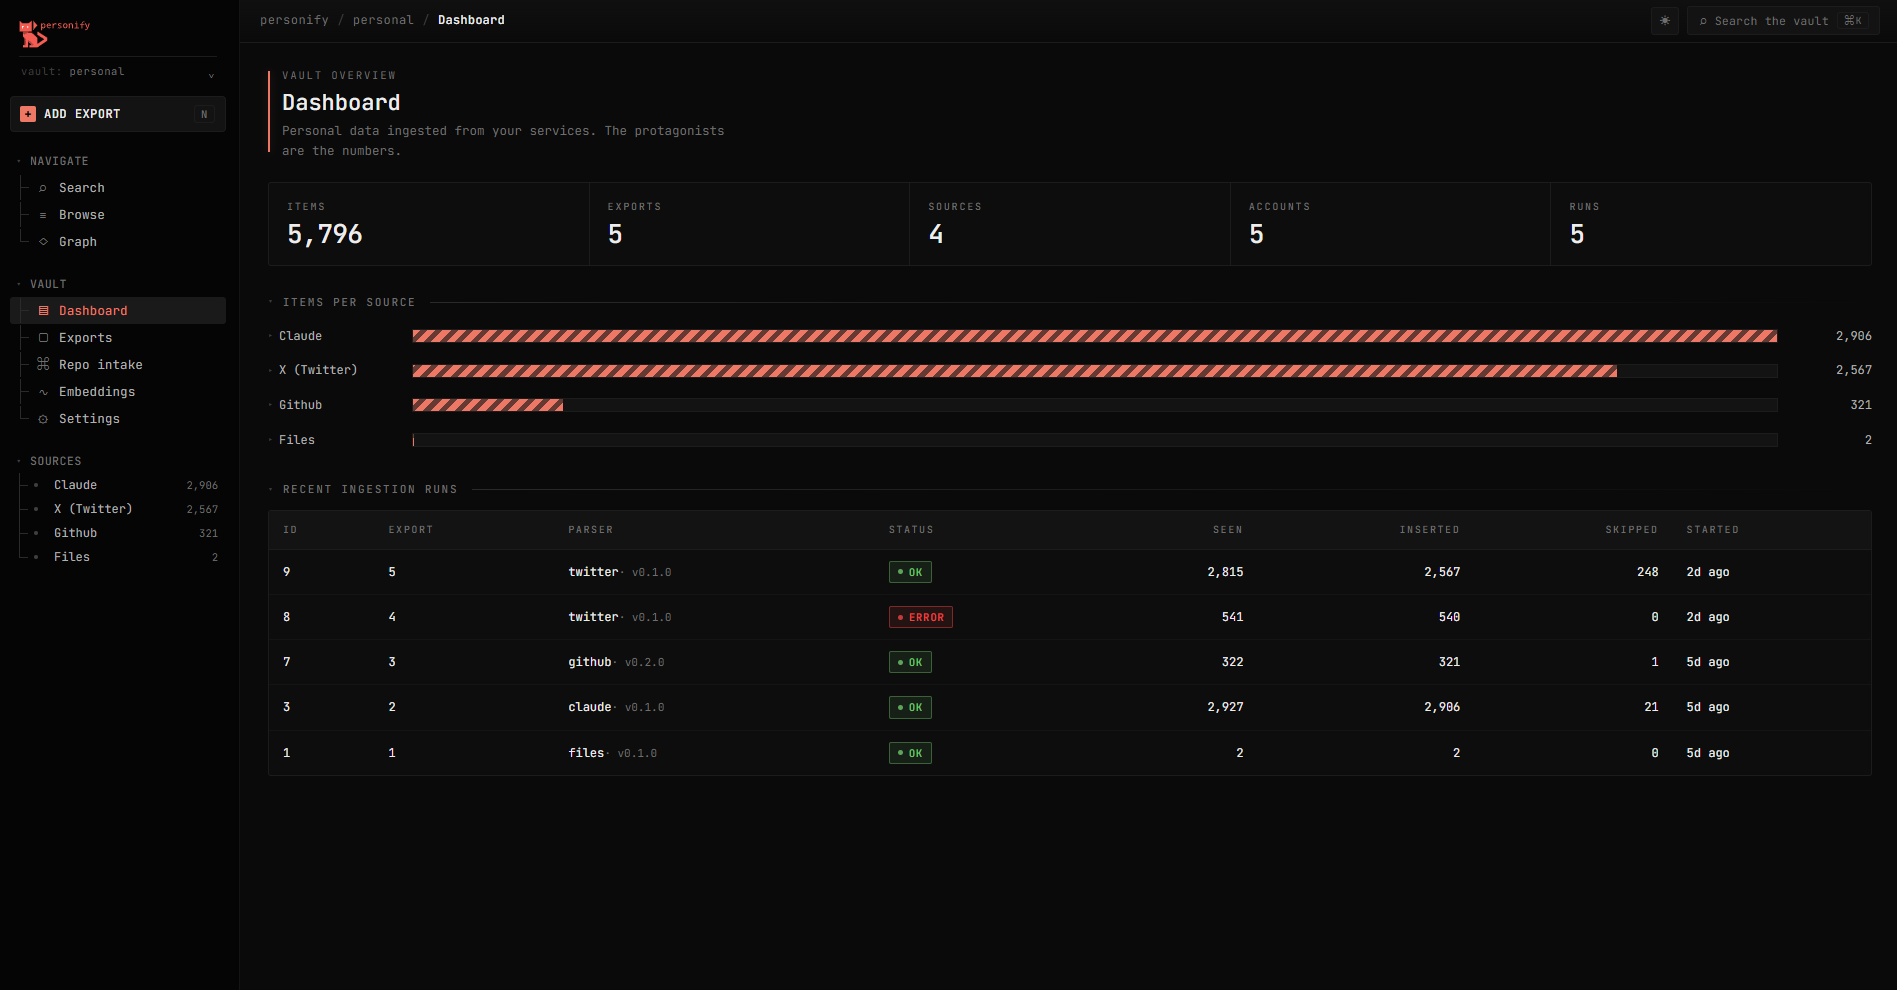Open the vault selector dropdown chevron
1897x990 pixels.
click(x=211, y=75)
